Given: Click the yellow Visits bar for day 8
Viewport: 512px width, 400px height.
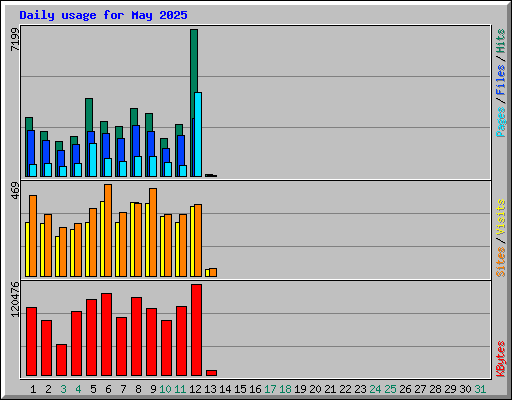Looking at the screenshot, I should tap(132, 239).
